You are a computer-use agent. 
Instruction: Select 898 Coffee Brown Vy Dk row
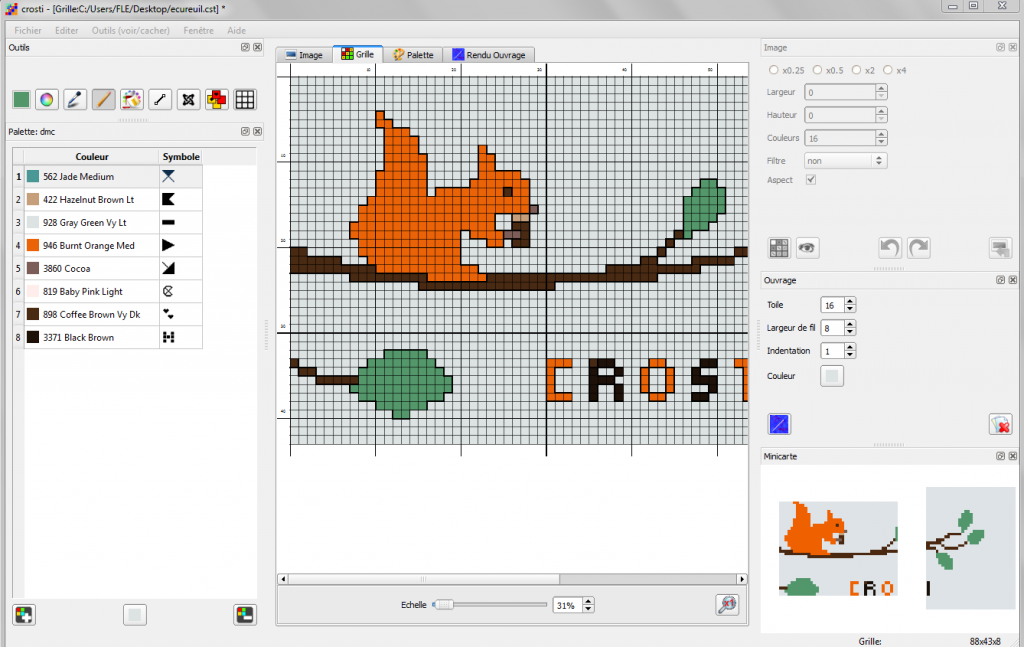(x=107, y=314)
